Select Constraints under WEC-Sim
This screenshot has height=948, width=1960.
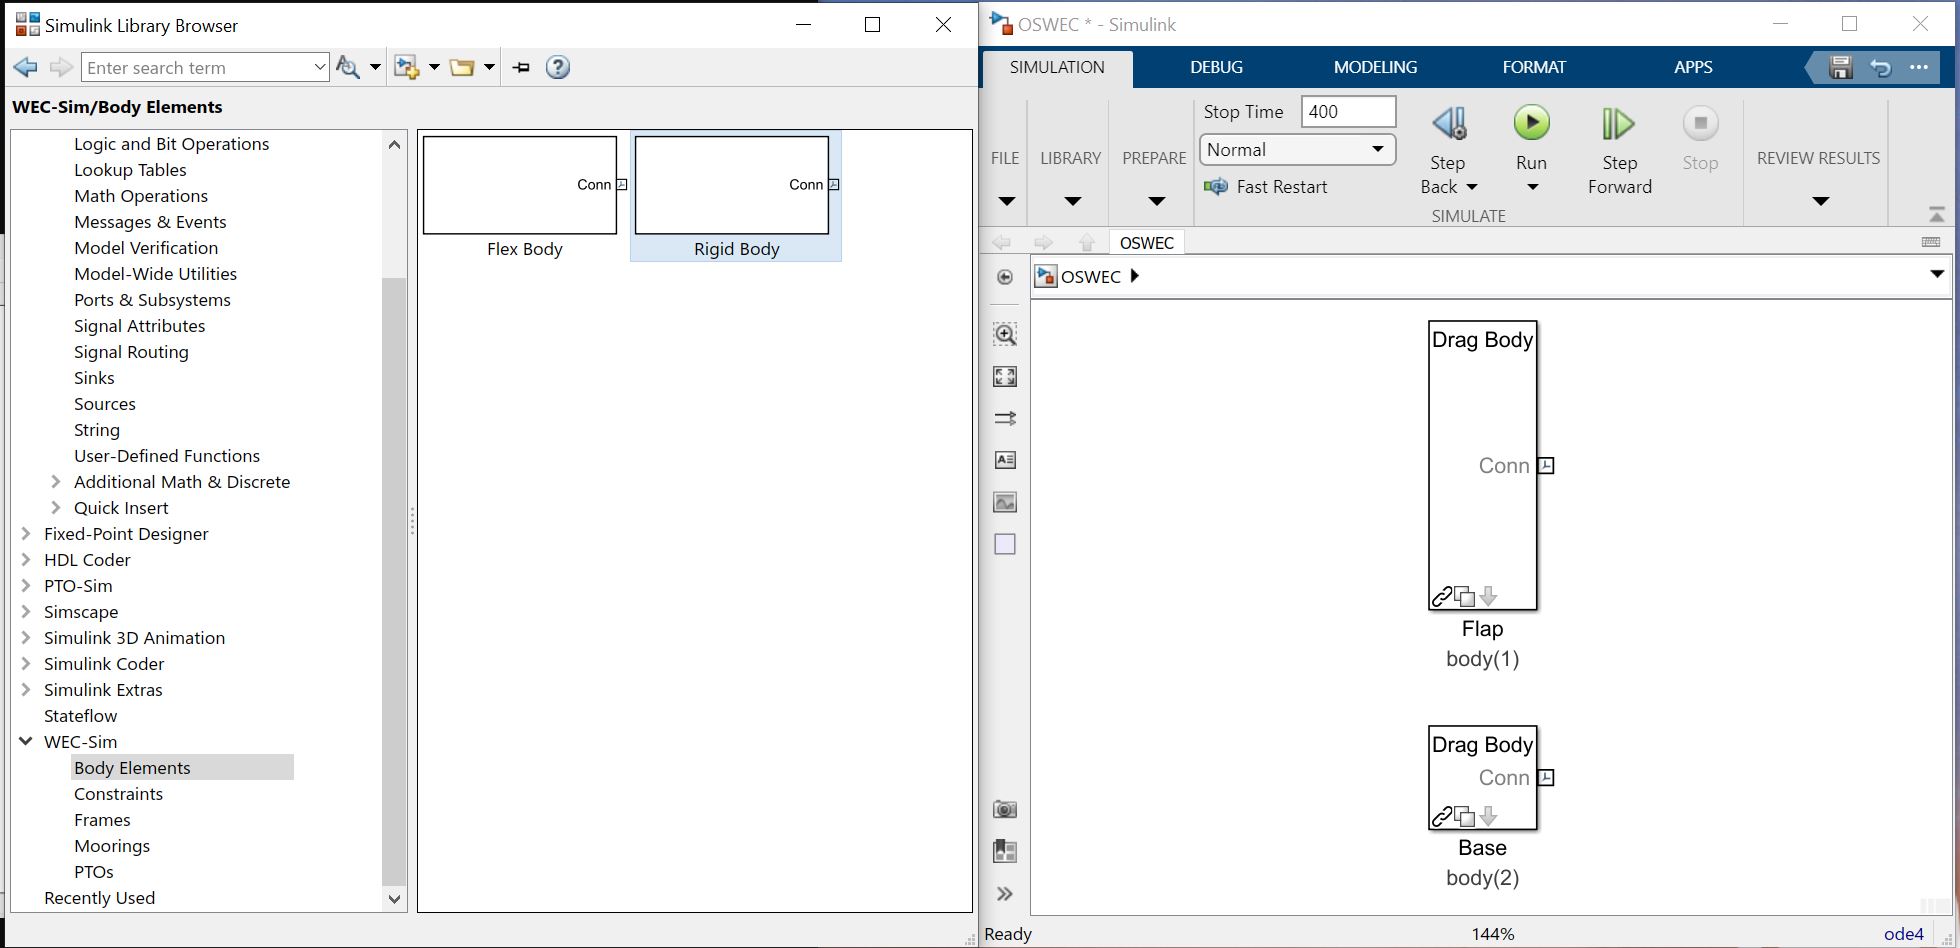click(x=118, y=794)
